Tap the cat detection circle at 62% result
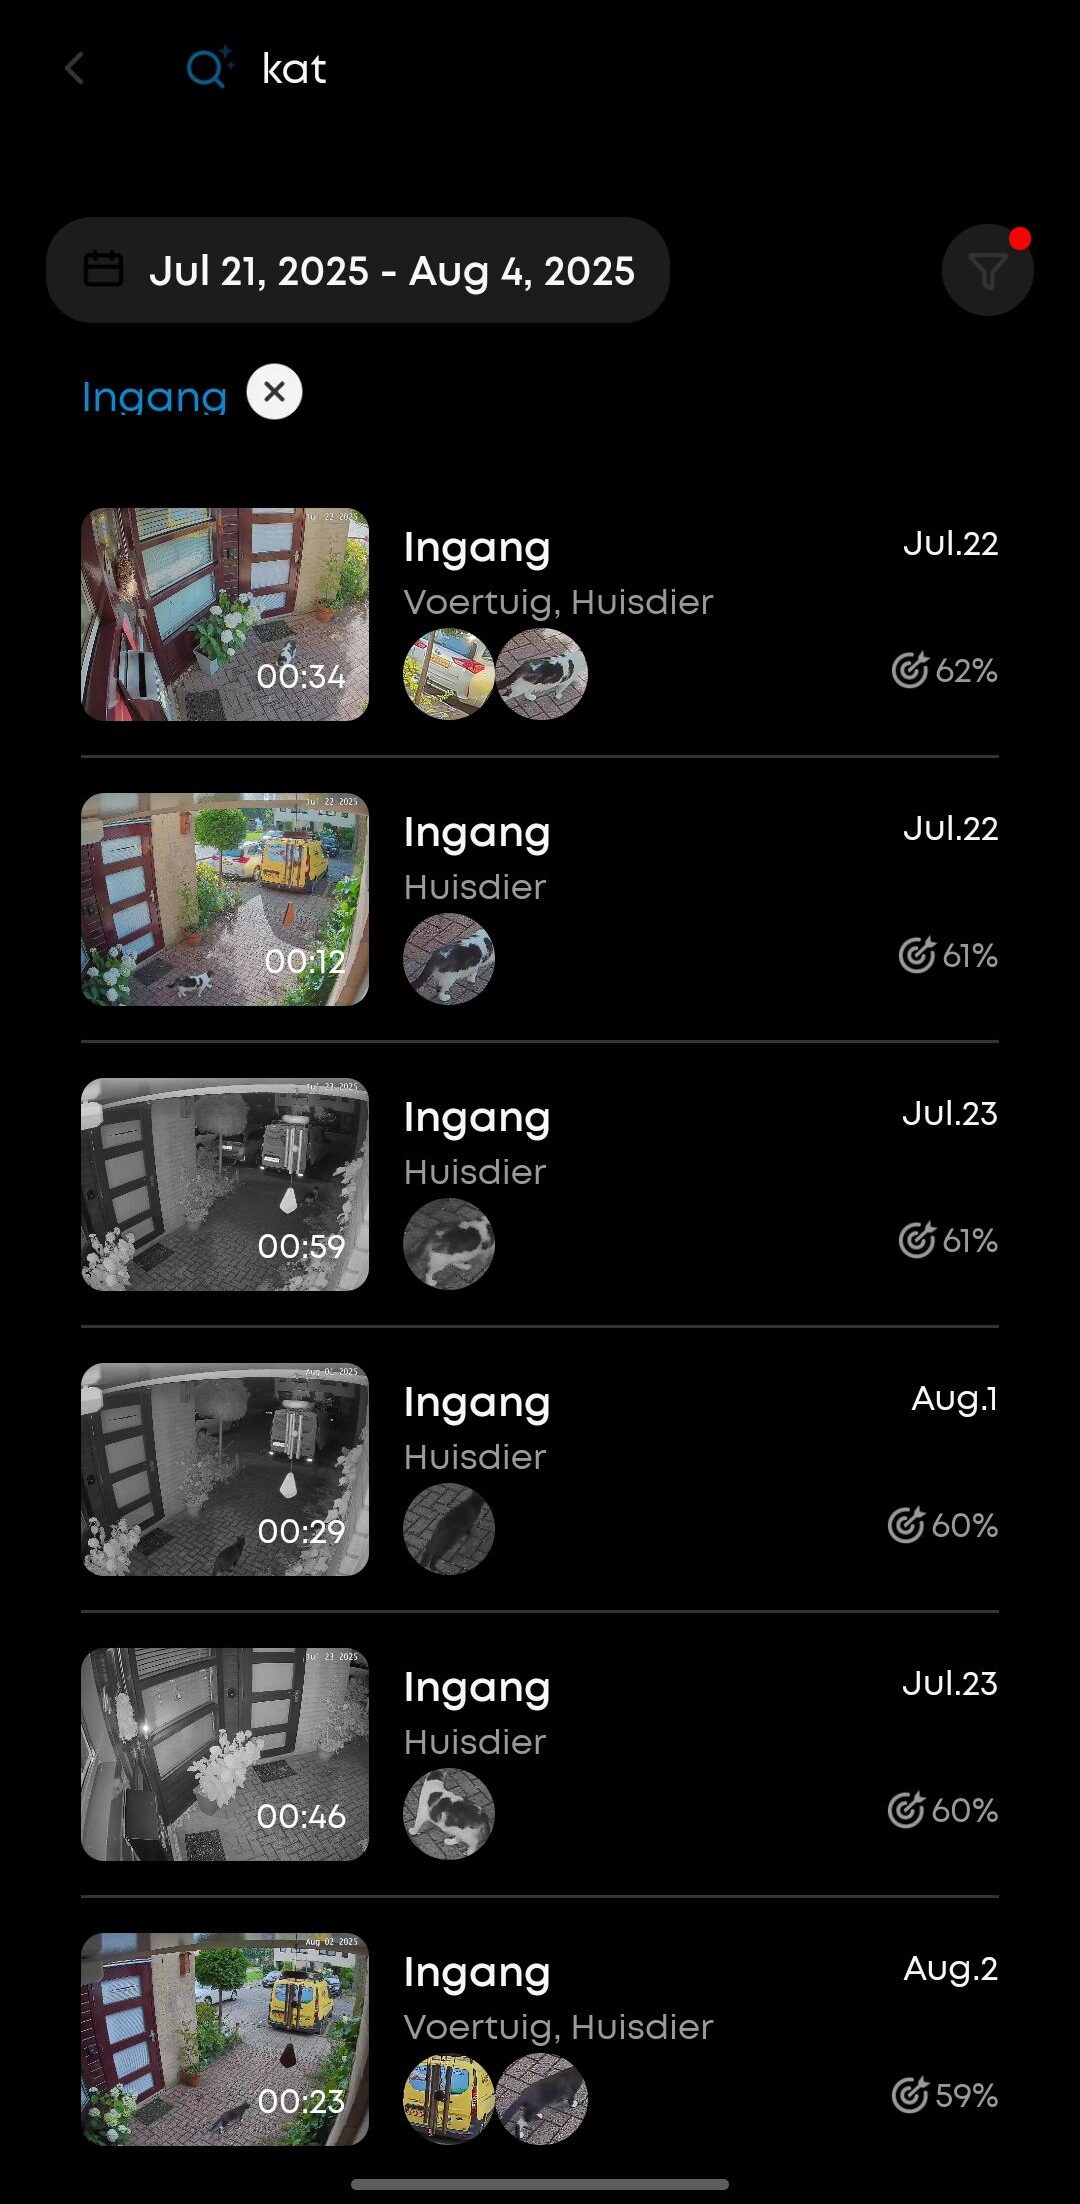This screenshot has height=2204, width=1080. point(542,673)
